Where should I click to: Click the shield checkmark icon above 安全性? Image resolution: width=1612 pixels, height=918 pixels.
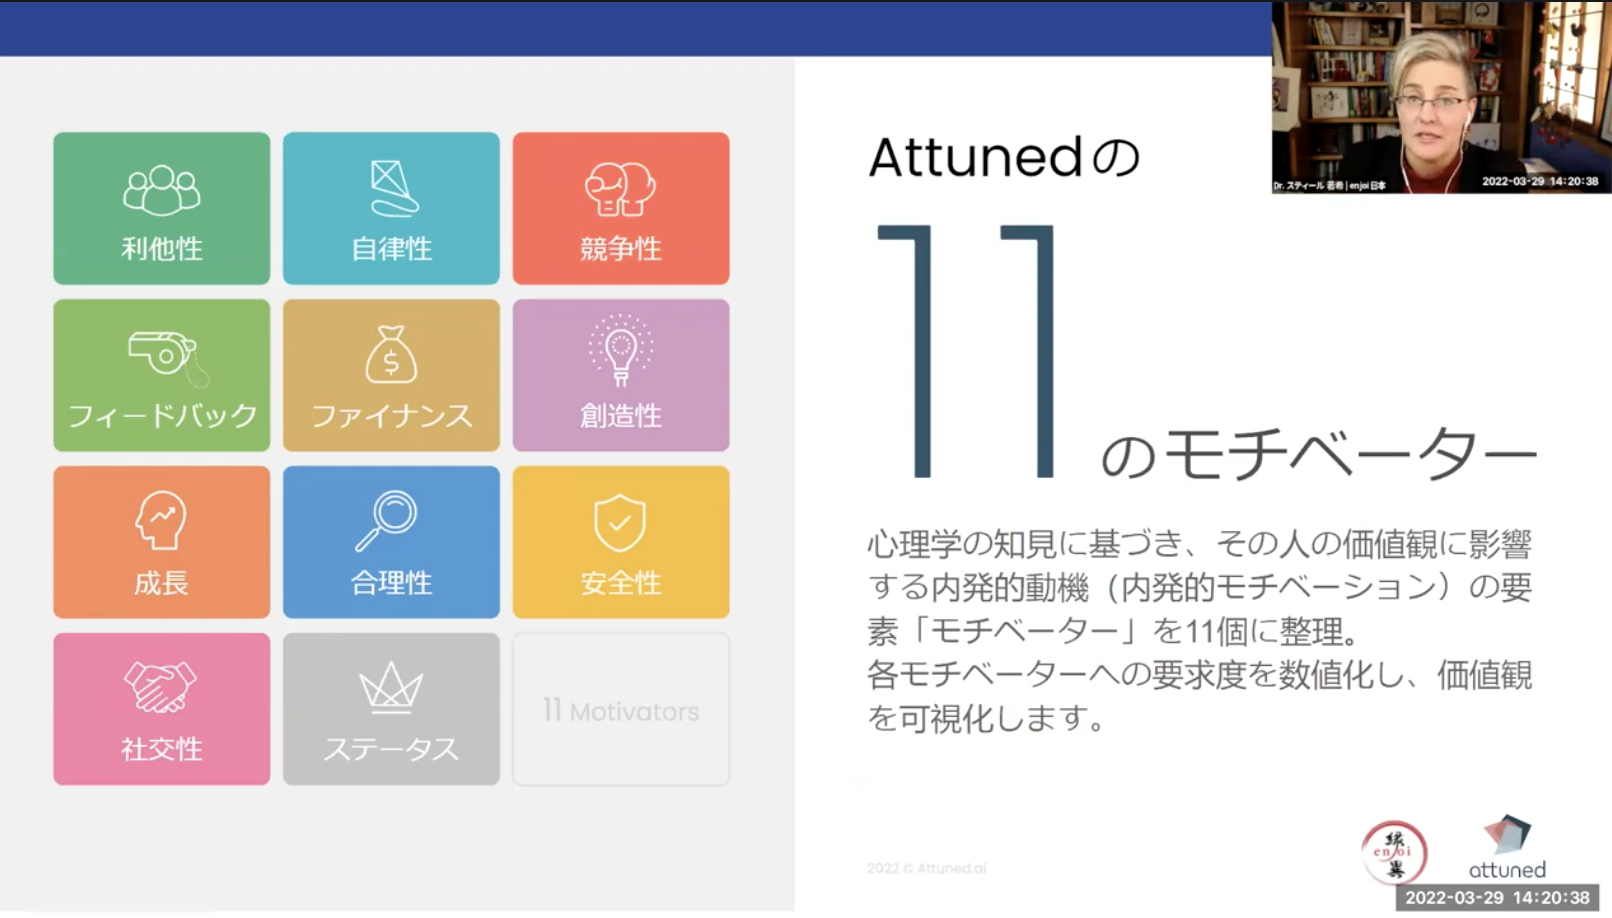[x=620, y=522]
